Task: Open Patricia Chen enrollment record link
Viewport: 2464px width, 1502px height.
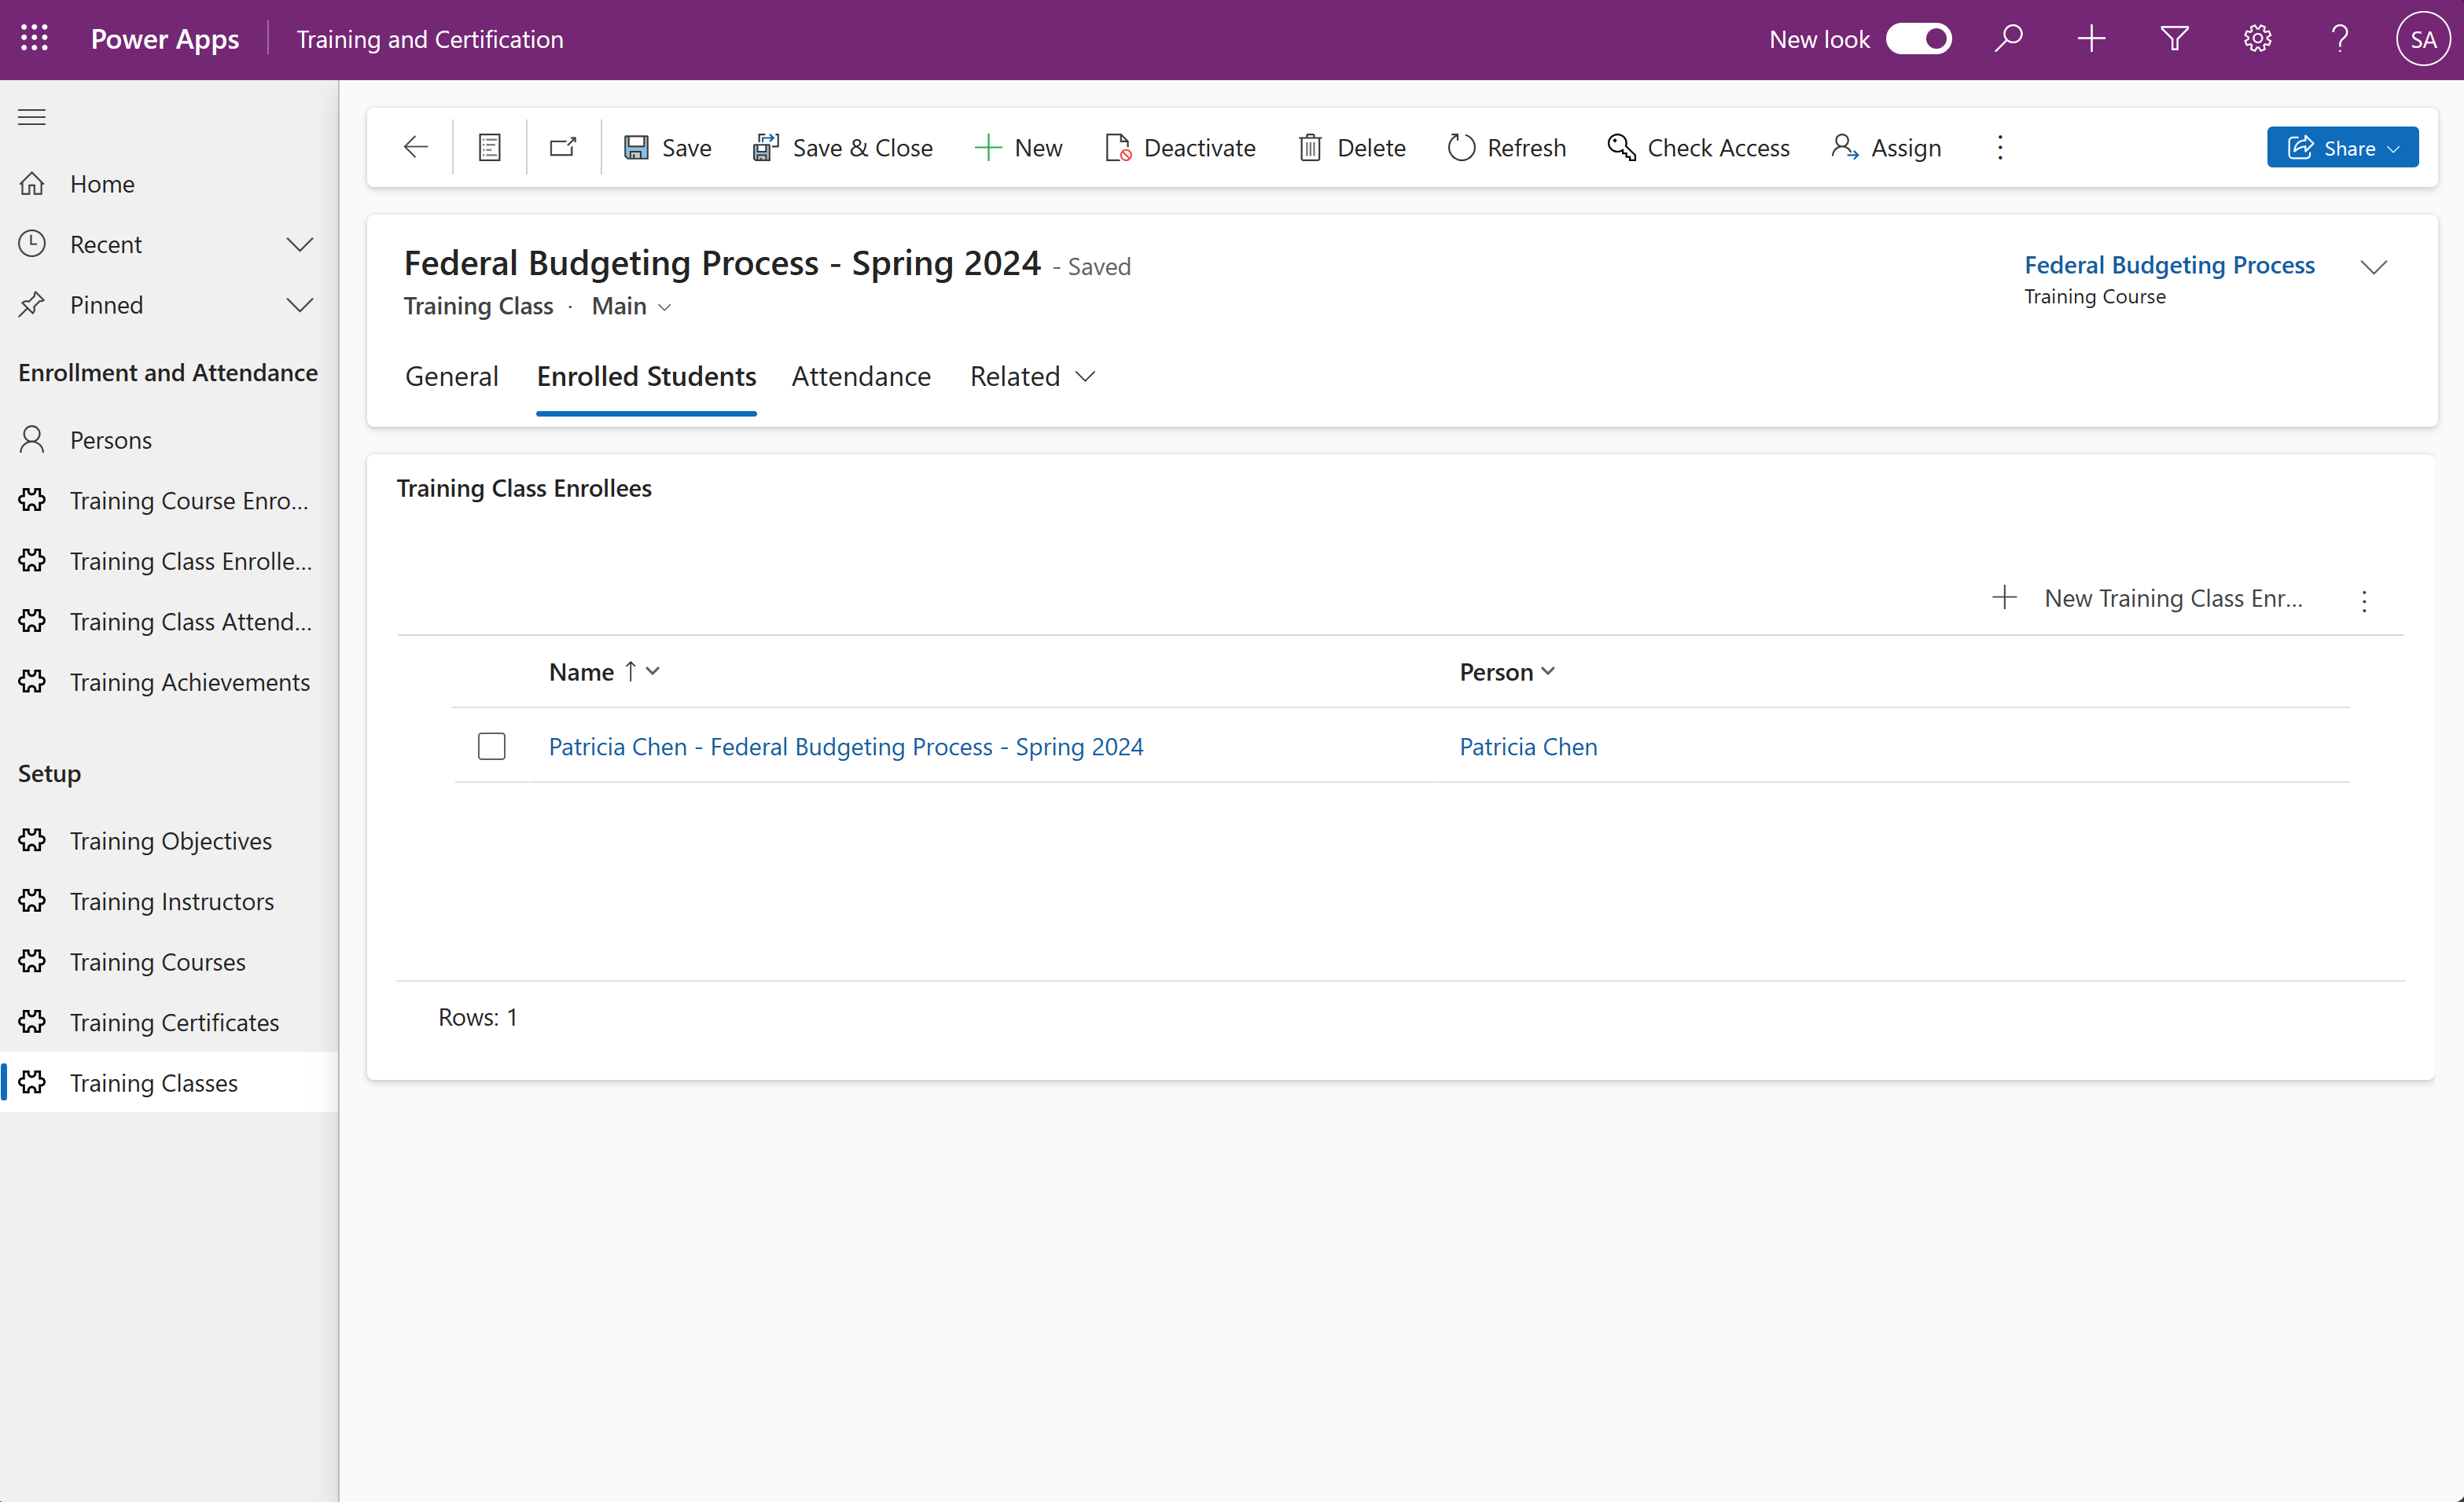Action: (846, 747)
